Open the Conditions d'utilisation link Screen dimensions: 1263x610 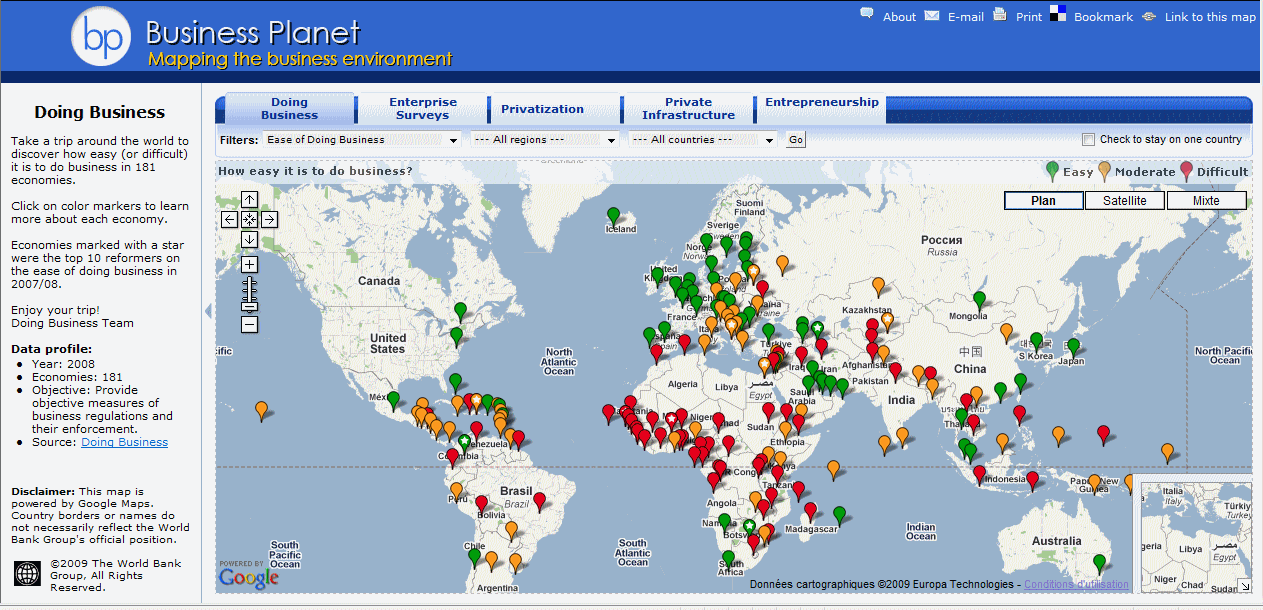click(1076, 584)
